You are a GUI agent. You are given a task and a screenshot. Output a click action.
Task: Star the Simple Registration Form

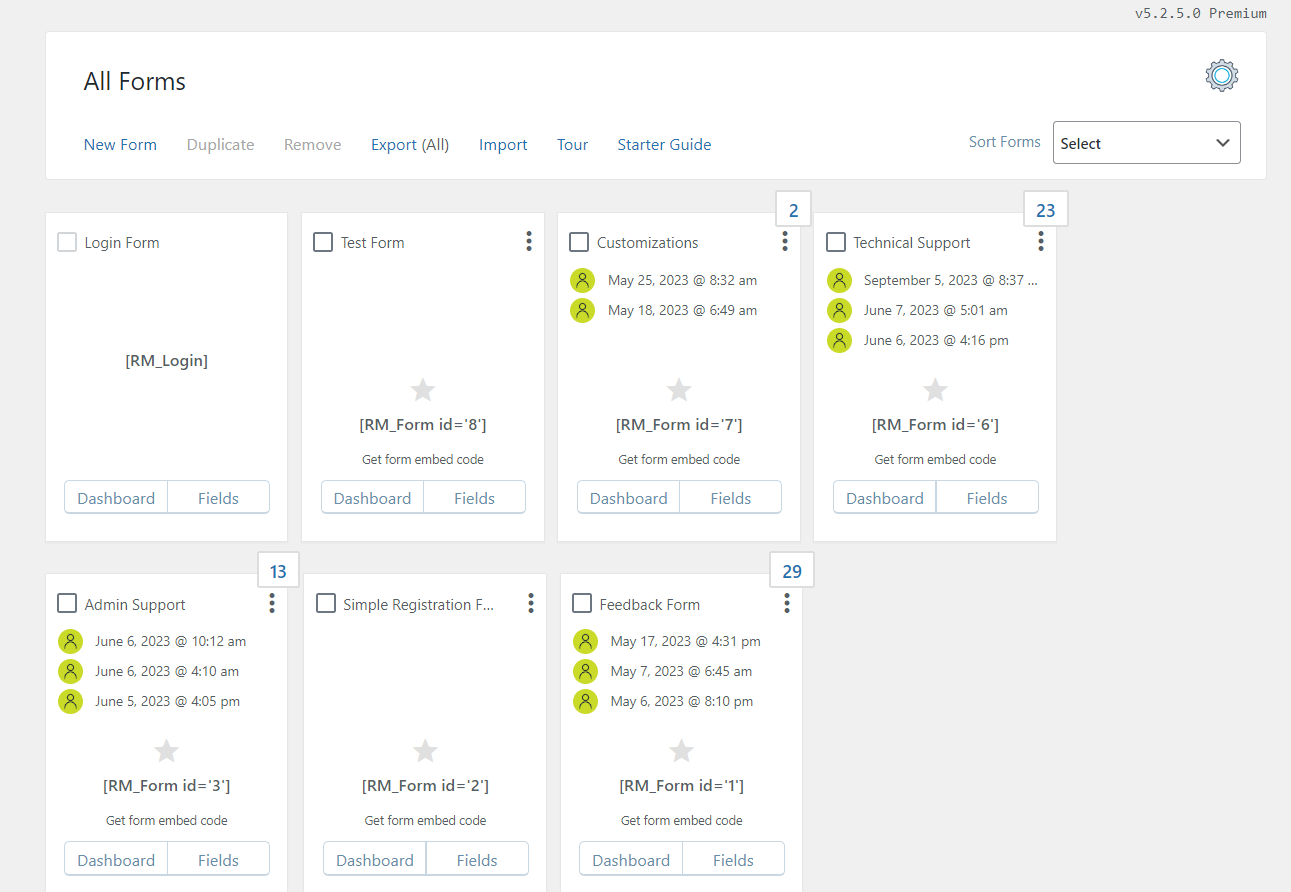coord(424,751)
